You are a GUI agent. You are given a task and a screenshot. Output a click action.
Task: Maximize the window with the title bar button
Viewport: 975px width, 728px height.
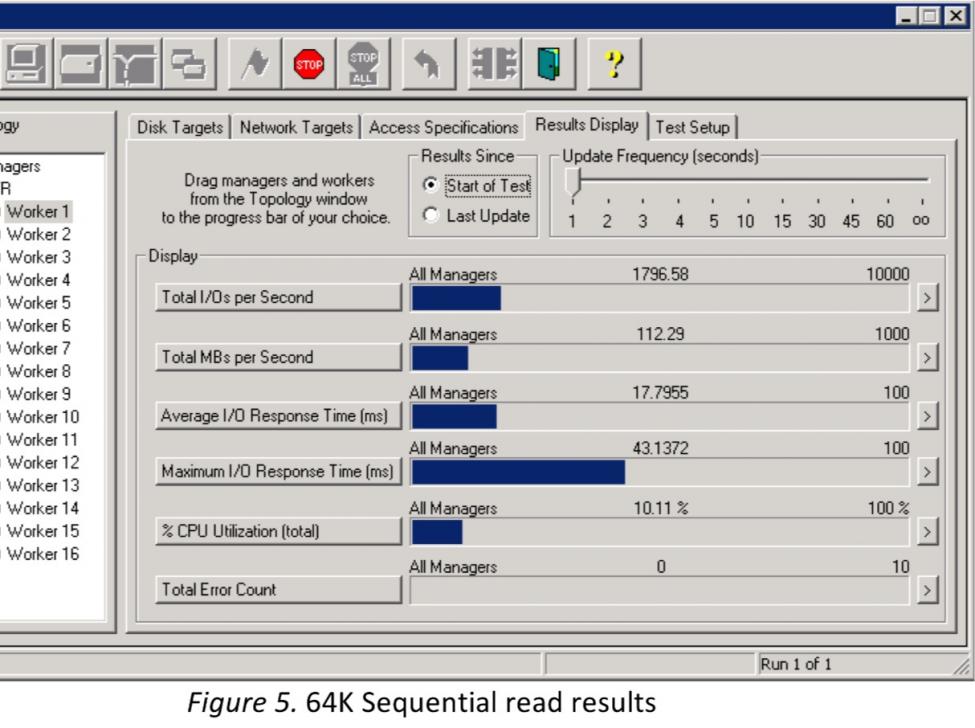pos(930,16)
